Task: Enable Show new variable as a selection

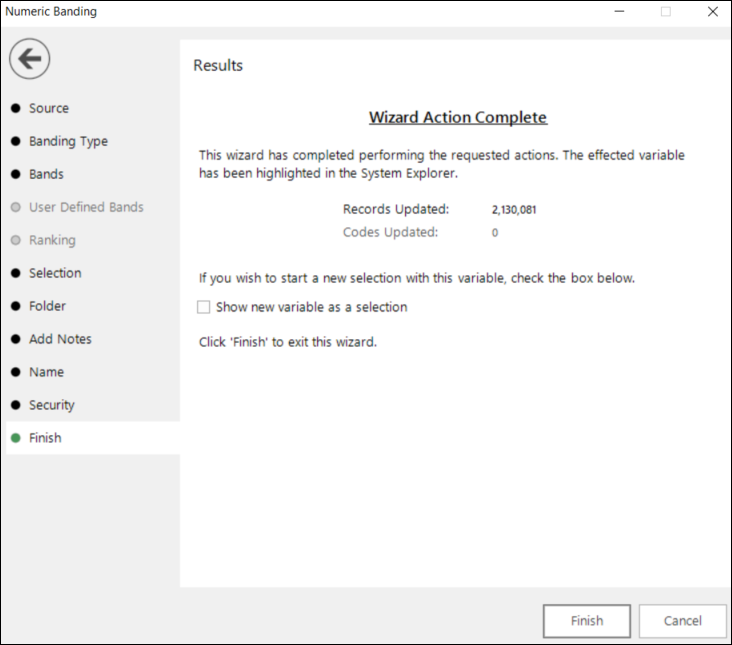Action: point(204,307)
